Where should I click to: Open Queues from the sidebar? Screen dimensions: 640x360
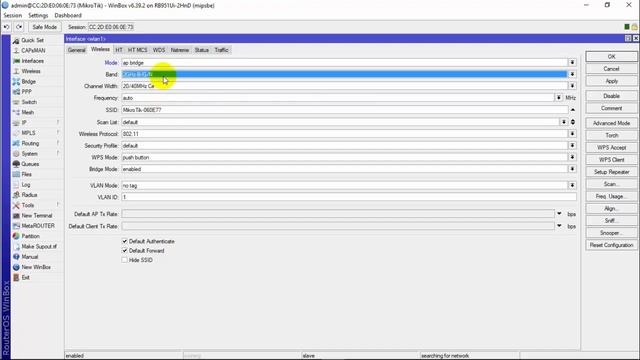tap(30, 164)
